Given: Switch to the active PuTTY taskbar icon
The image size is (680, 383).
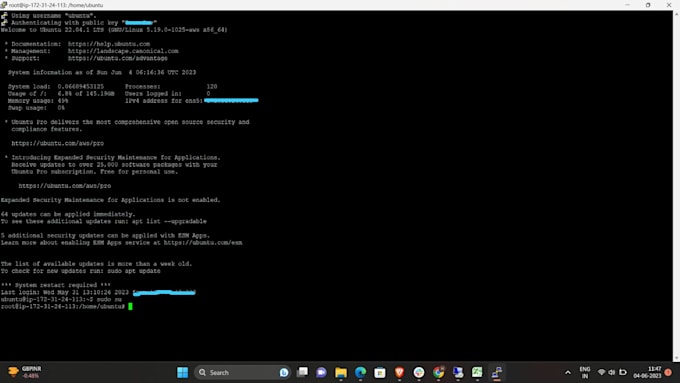Looking at the screenshot, I should 497,372.
